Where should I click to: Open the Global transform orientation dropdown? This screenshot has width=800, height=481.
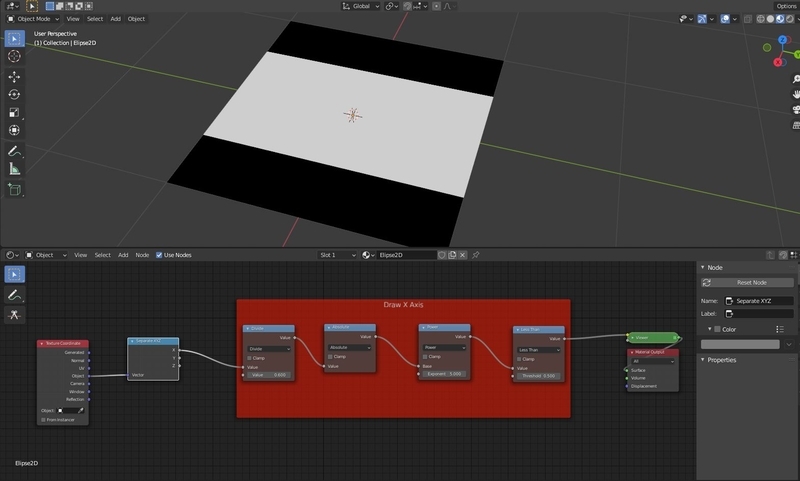[x=361, y=6]
